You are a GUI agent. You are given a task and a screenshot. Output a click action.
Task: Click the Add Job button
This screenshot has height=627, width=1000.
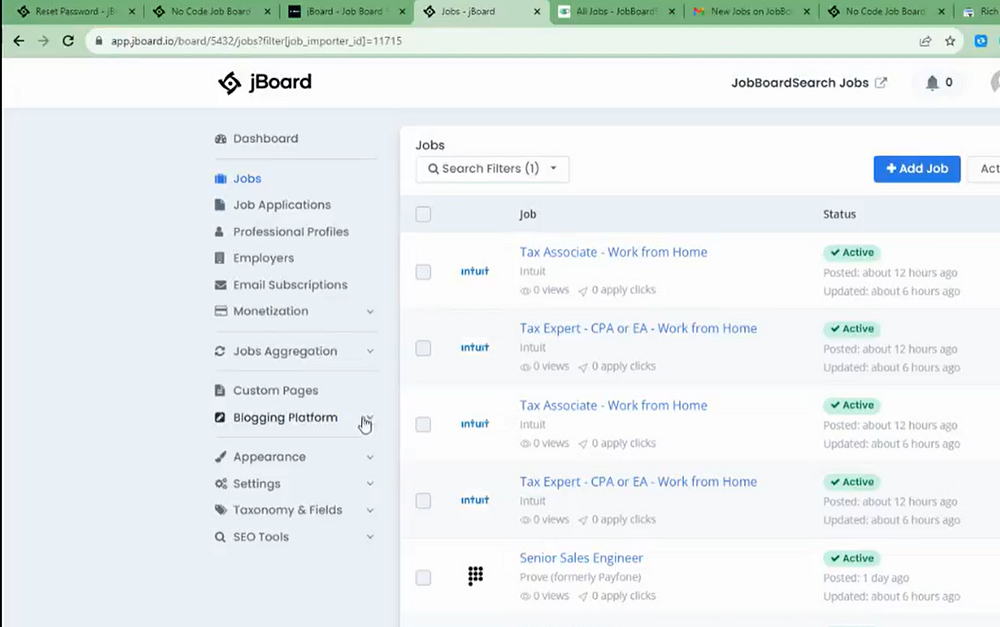click(x=916, y=169)
